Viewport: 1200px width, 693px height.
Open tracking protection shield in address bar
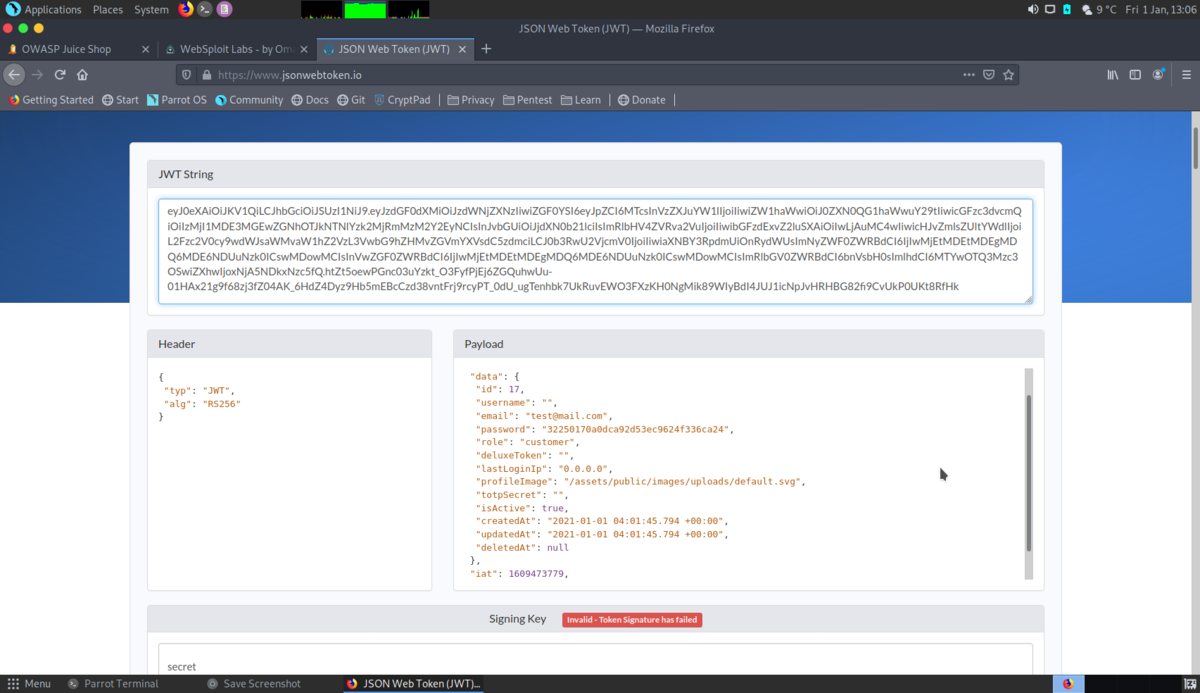(x=186, y=75)
